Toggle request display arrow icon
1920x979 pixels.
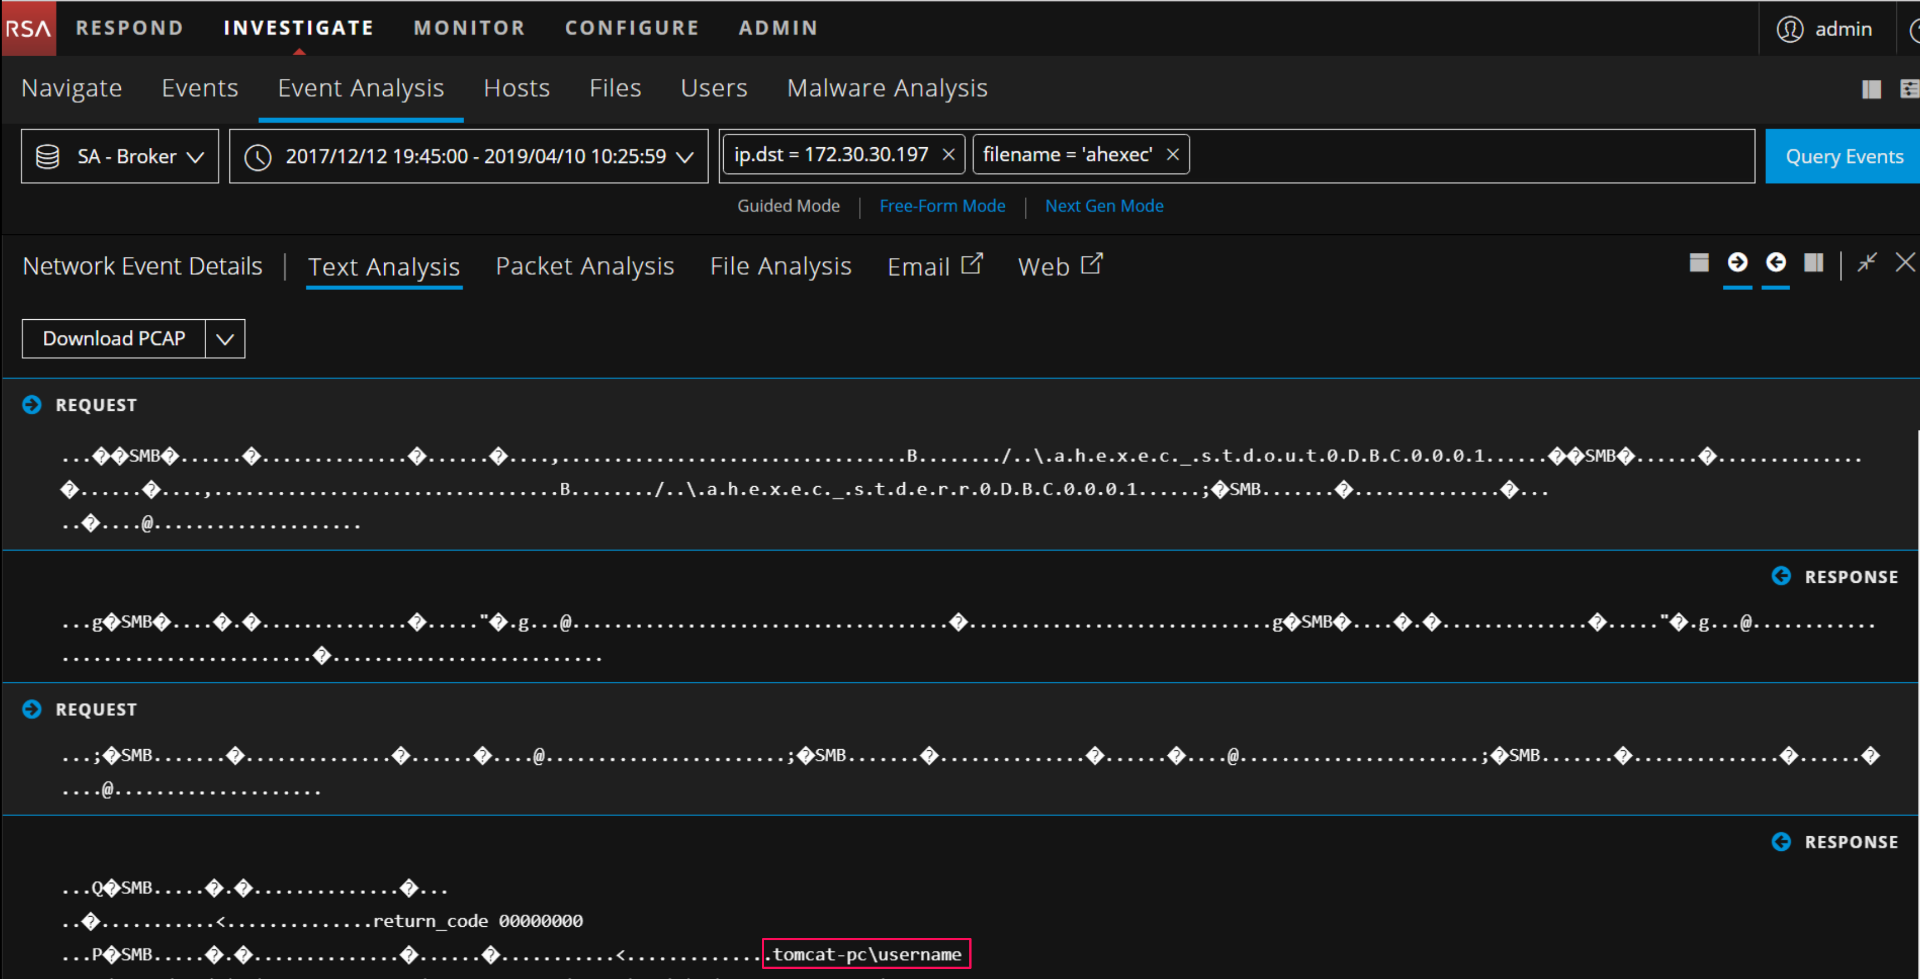1737,263
